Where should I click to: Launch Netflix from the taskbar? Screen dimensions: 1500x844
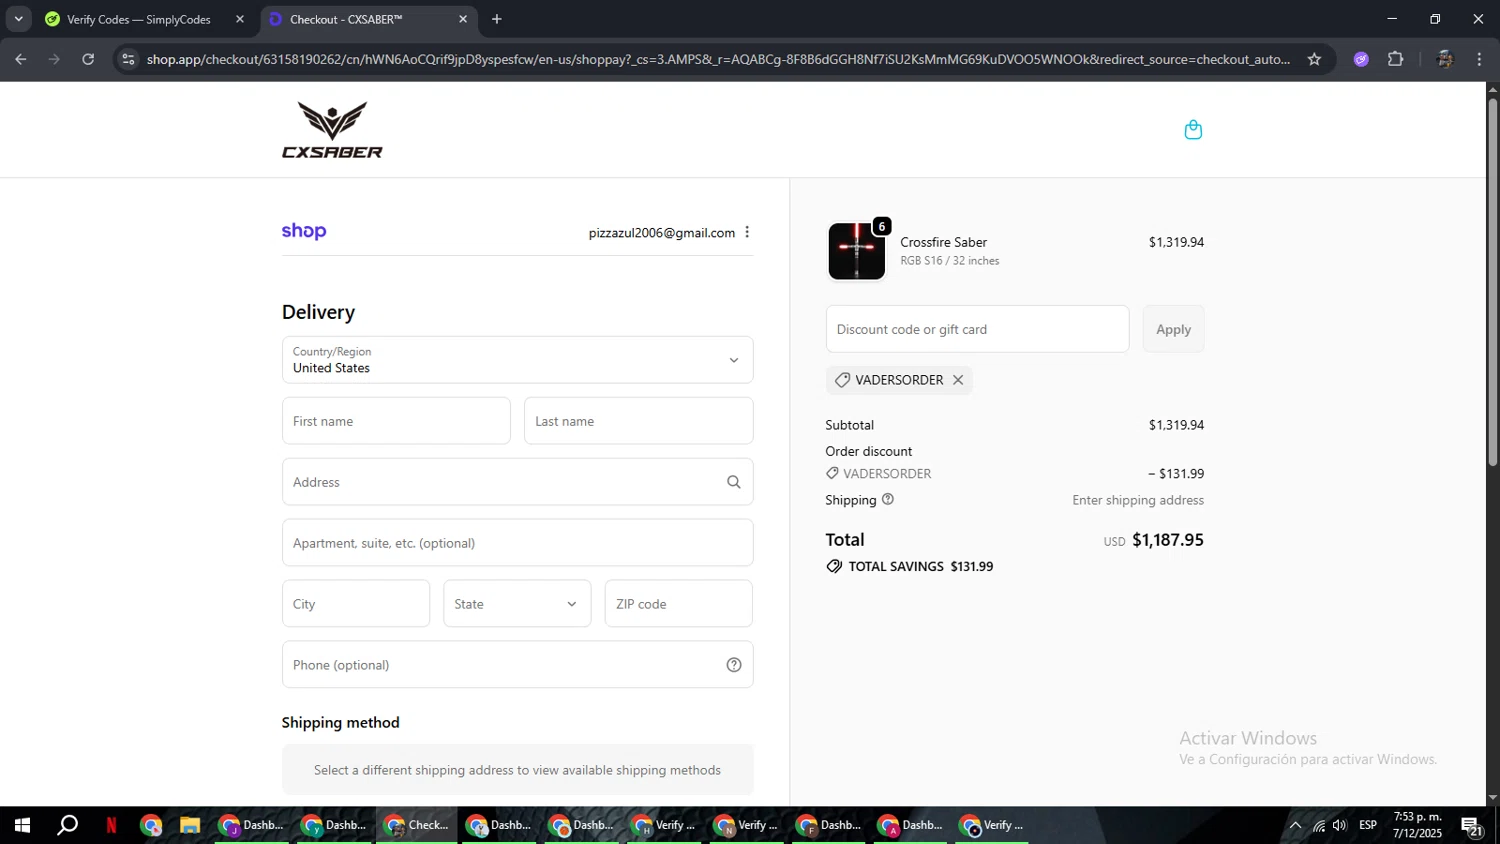111,825
